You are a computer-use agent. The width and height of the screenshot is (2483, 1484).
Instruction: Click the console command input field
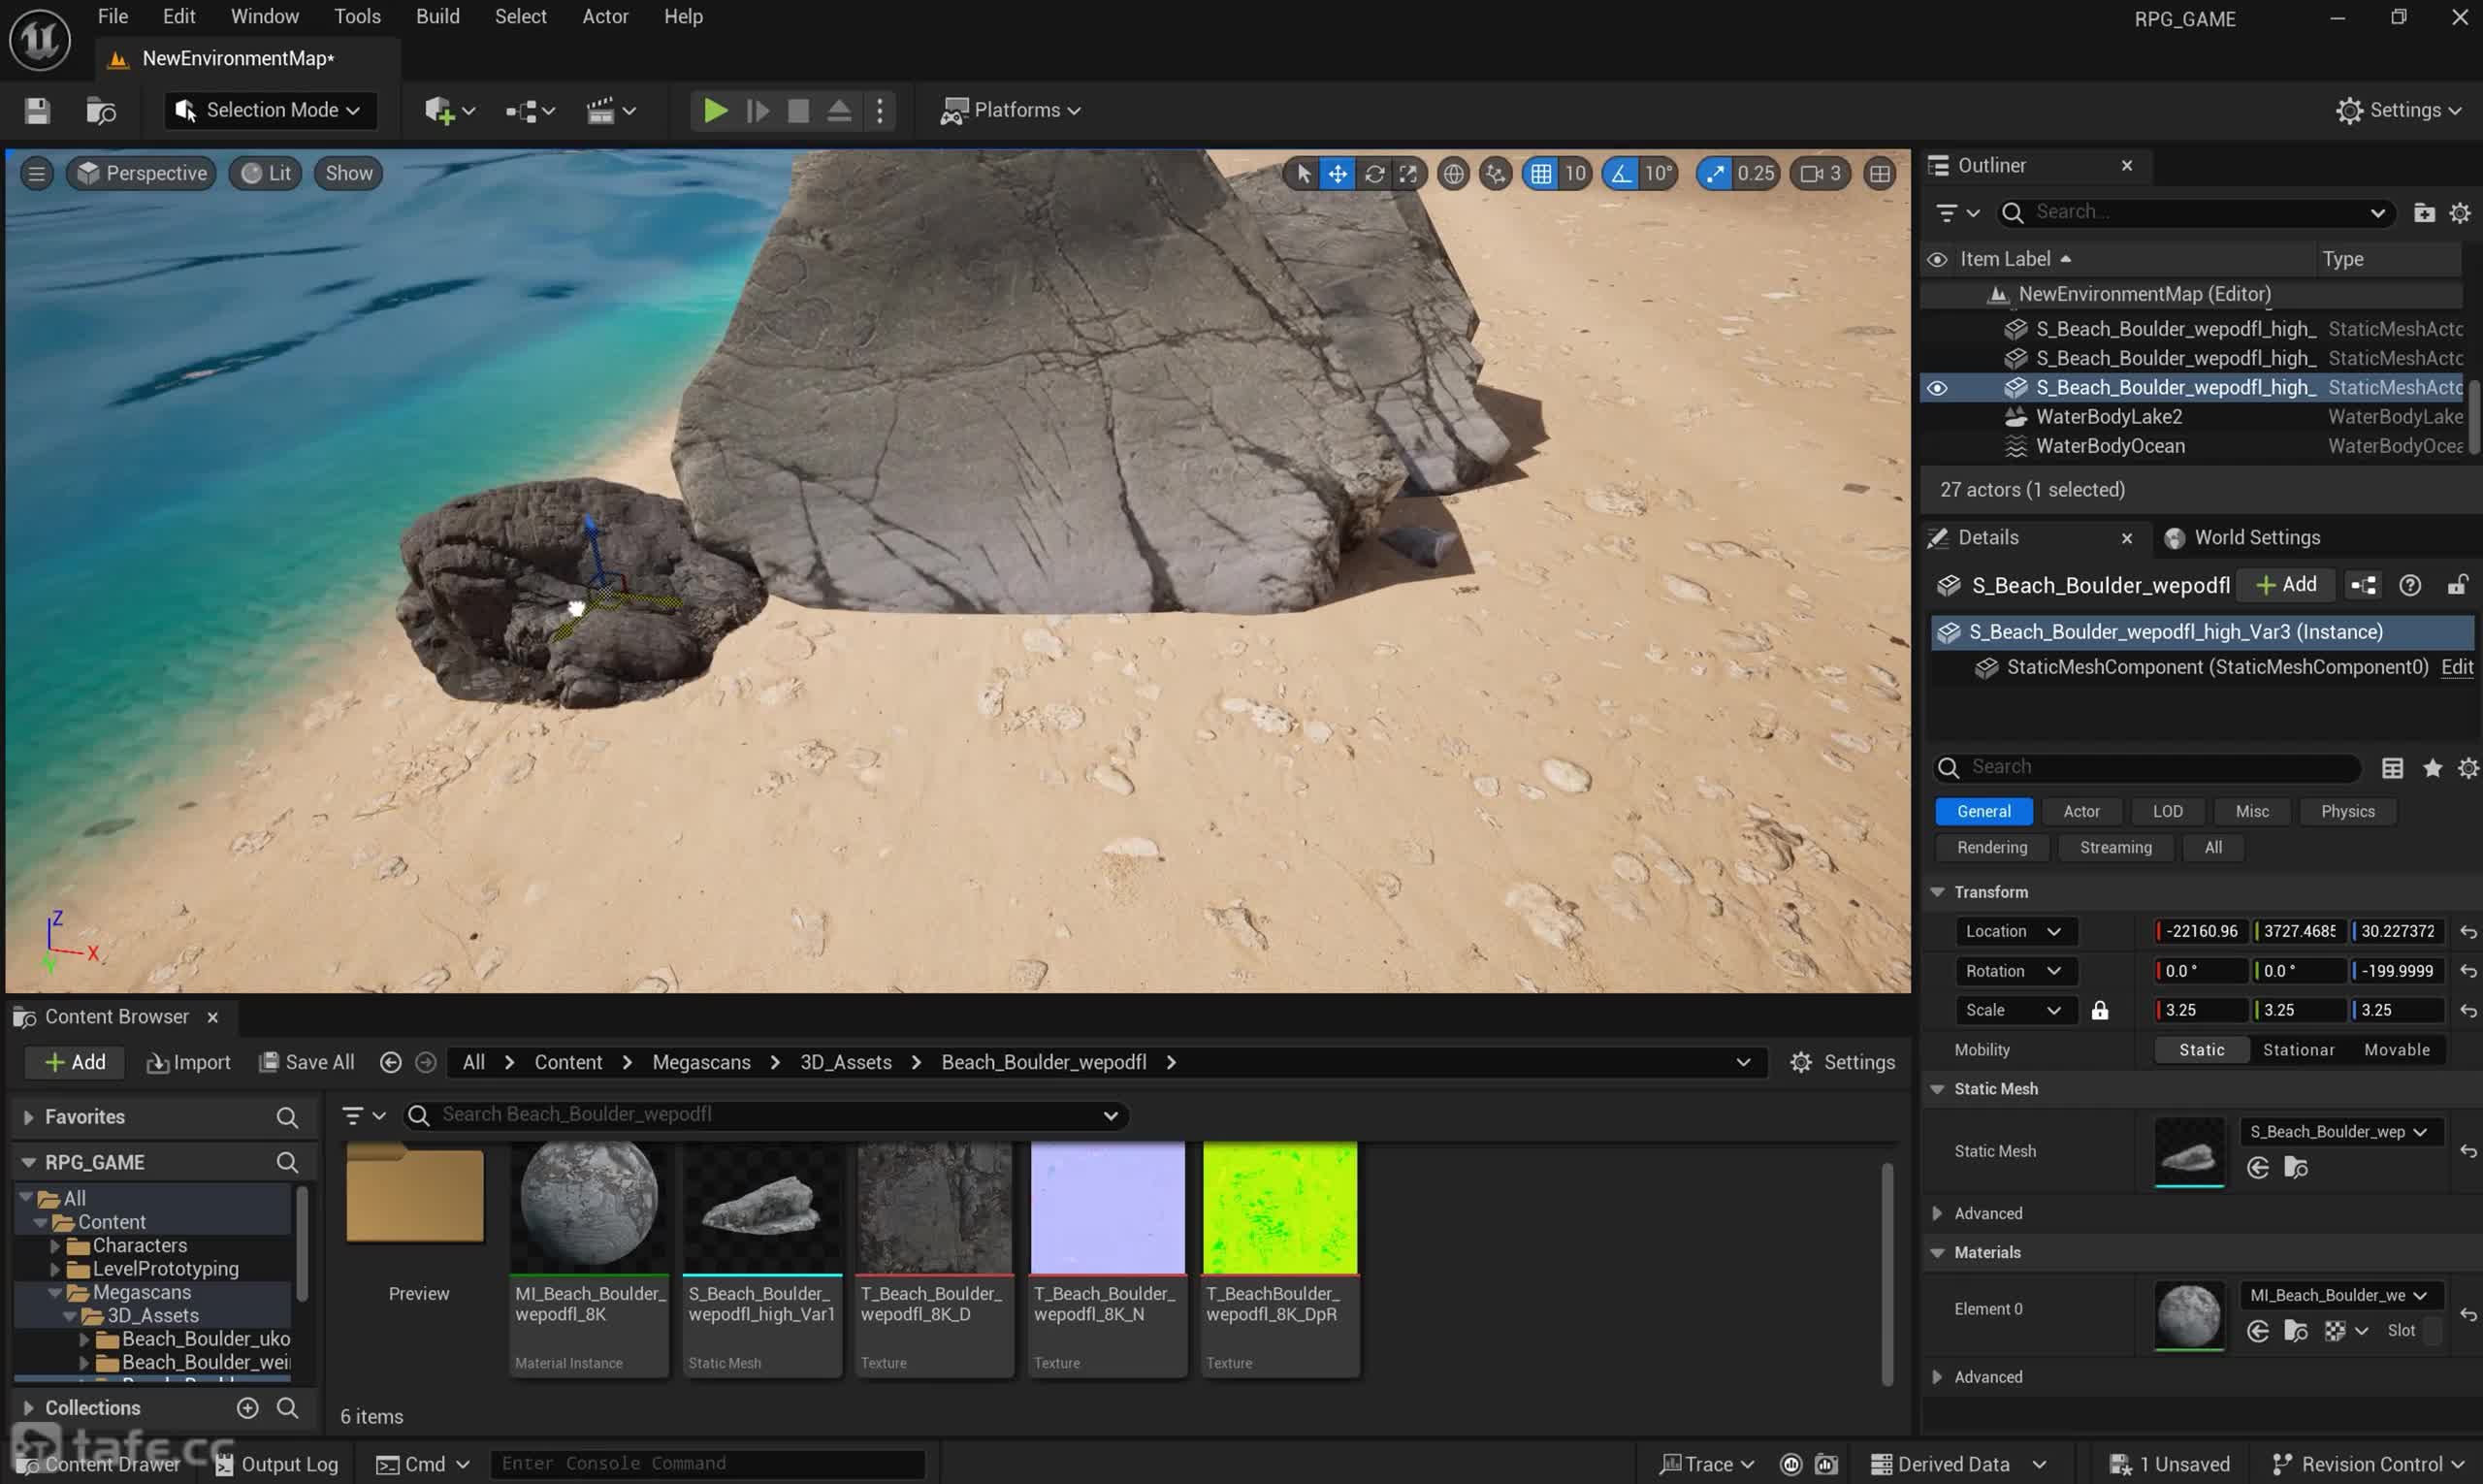click(708, 1464)
